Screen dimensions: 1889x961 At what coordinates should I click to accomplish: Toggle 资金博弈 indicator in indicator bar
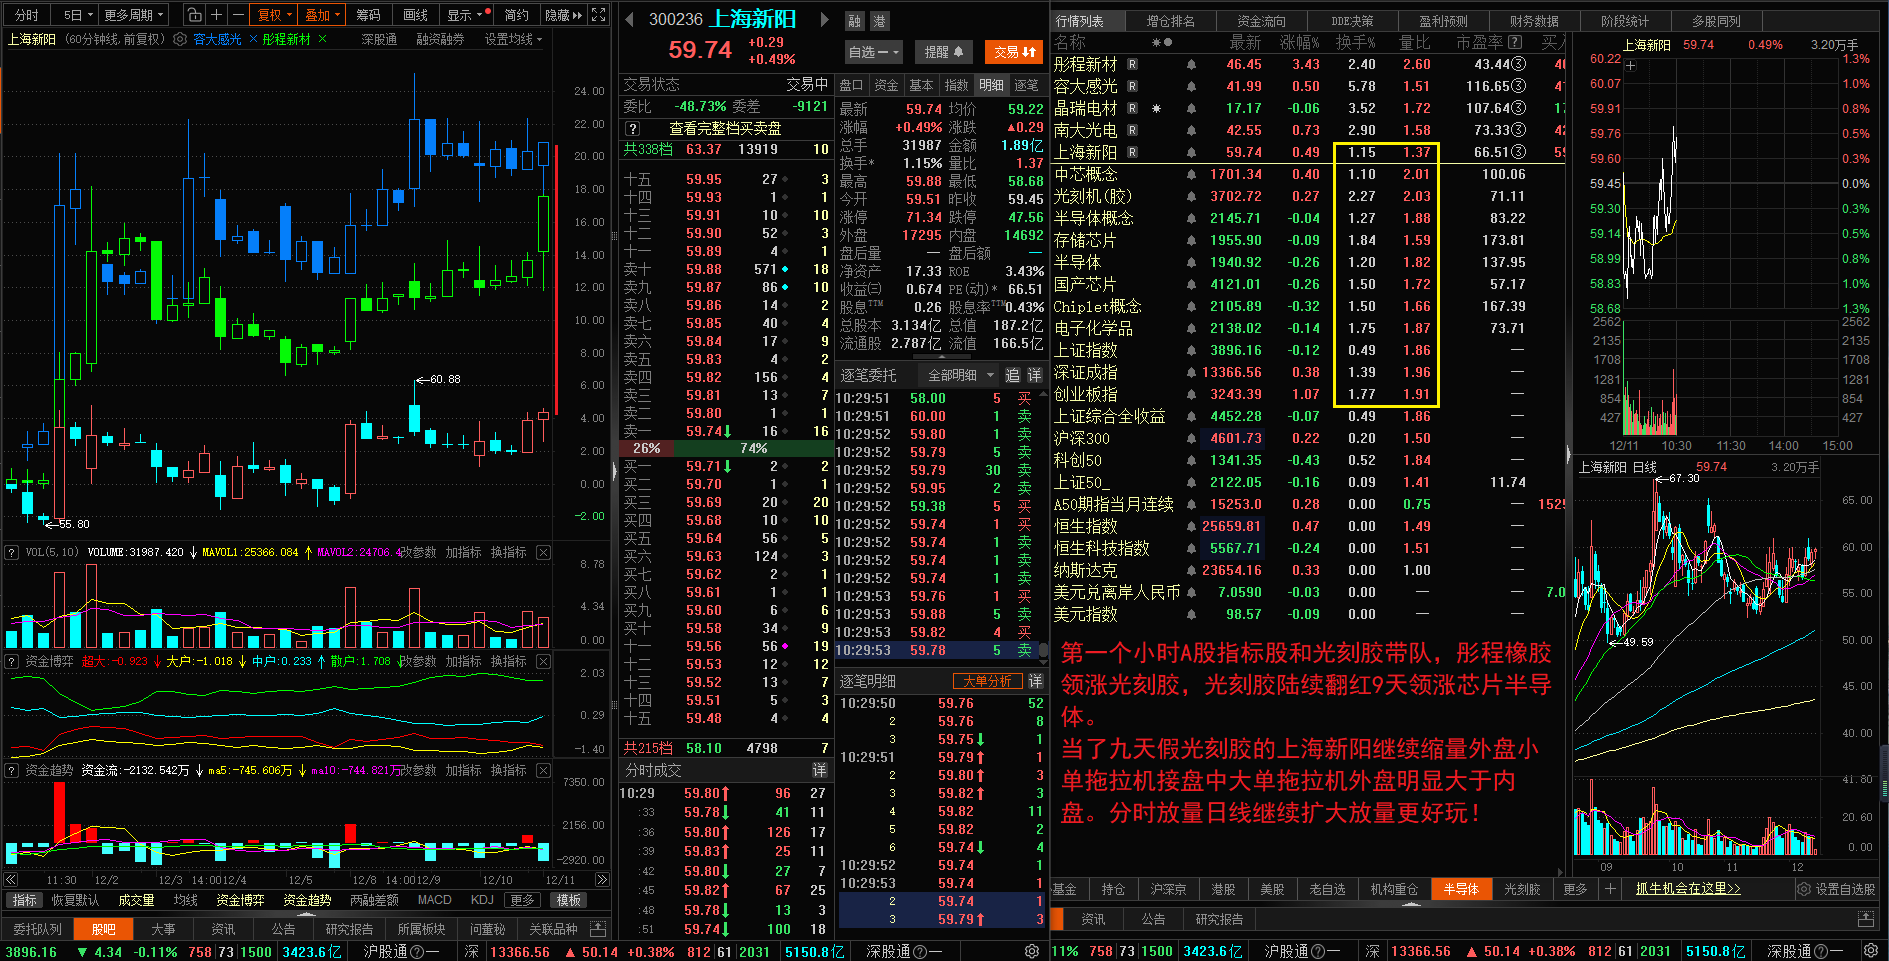(240, 900)
